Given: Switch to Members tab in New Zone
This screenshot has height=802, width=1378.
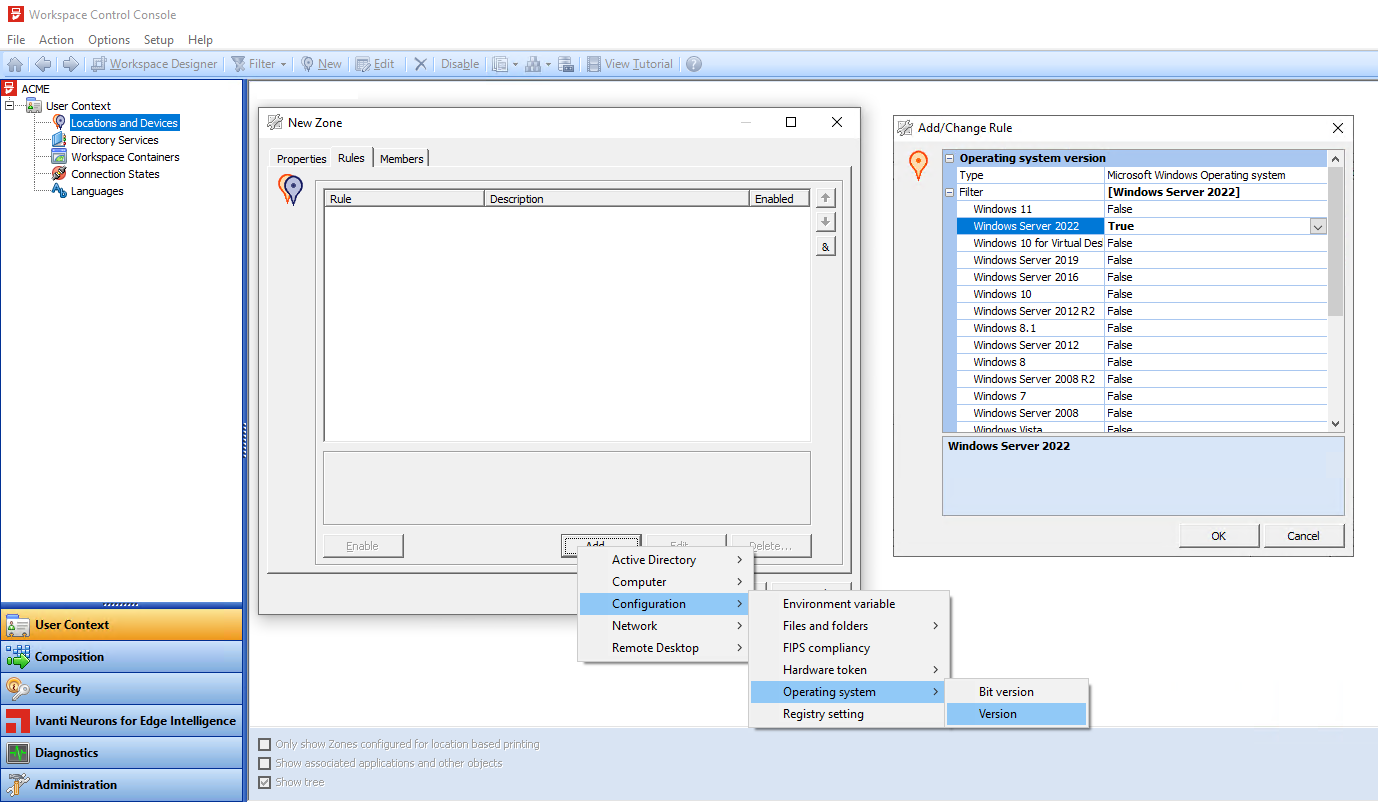Looking at the screenshot, I should [401, 159].
